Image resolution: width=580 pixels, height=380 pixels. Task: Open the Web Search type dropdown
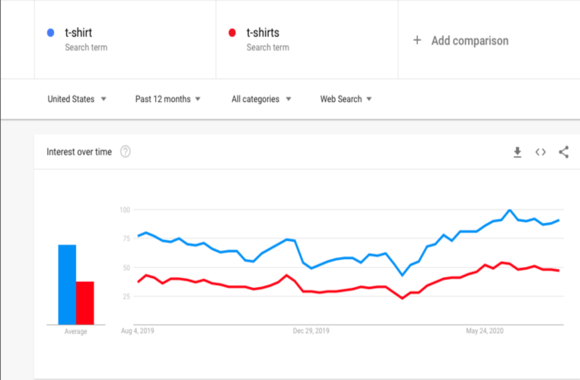(346, 99)
